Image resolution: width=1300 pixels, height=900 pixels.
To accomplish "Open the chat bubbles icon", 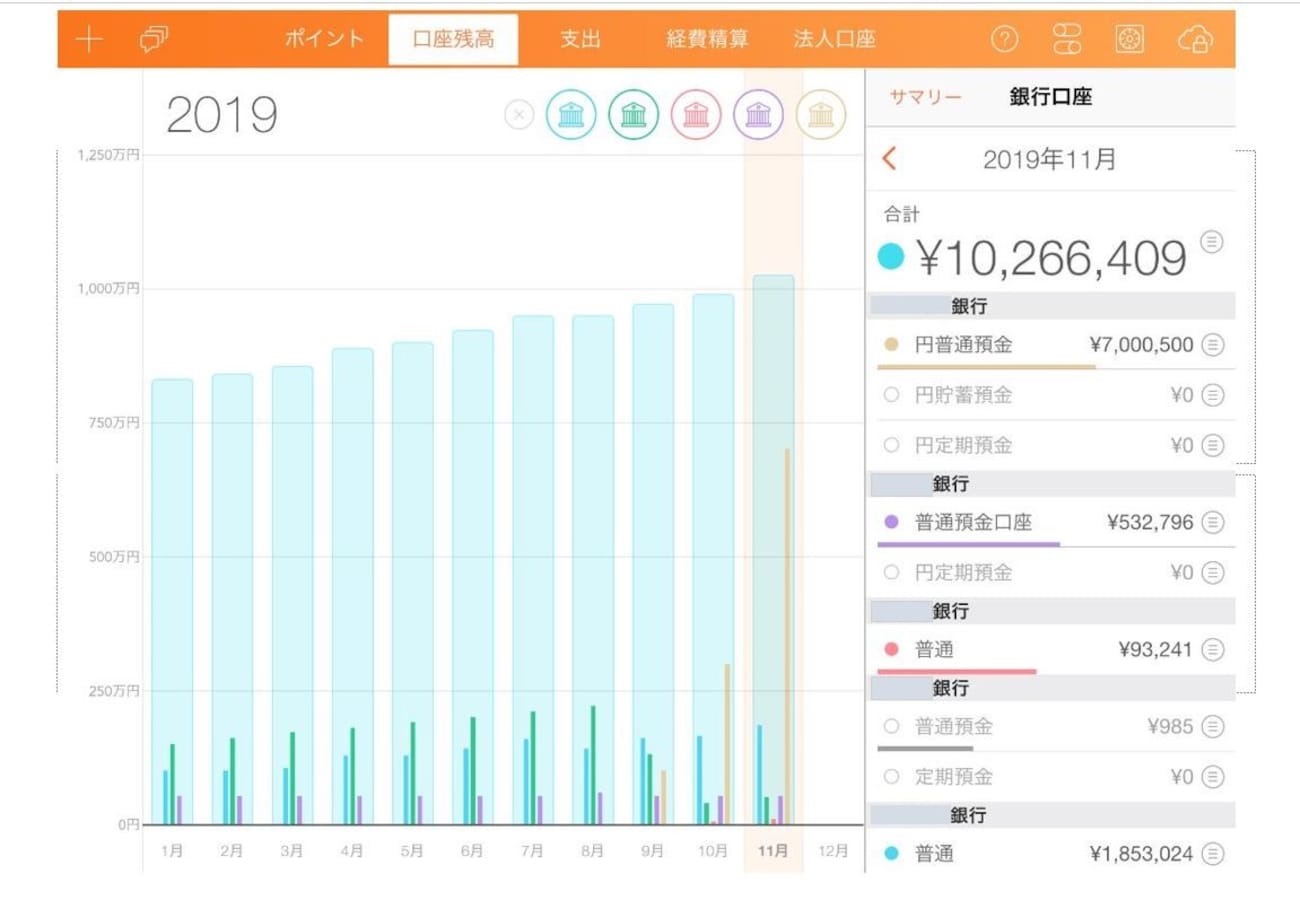I will 154,40.
